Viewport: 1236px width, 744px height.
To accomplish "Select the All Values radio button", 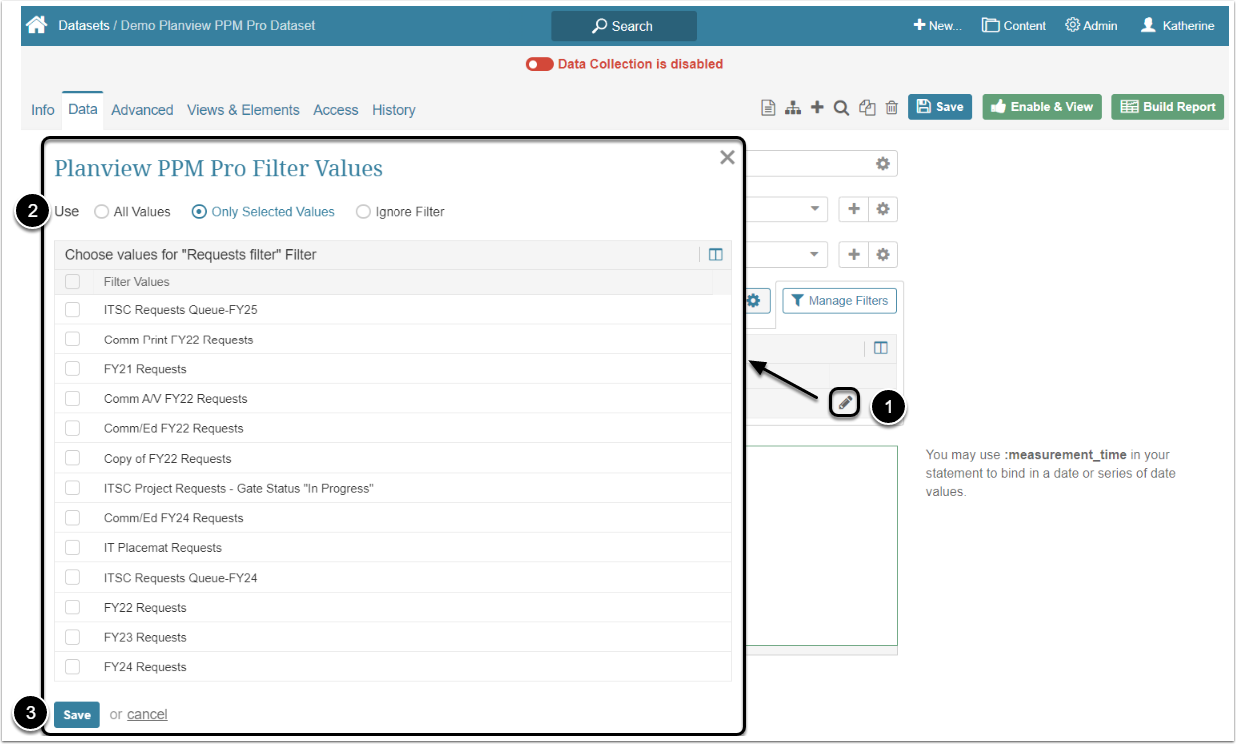I will (x=102, y=212).
